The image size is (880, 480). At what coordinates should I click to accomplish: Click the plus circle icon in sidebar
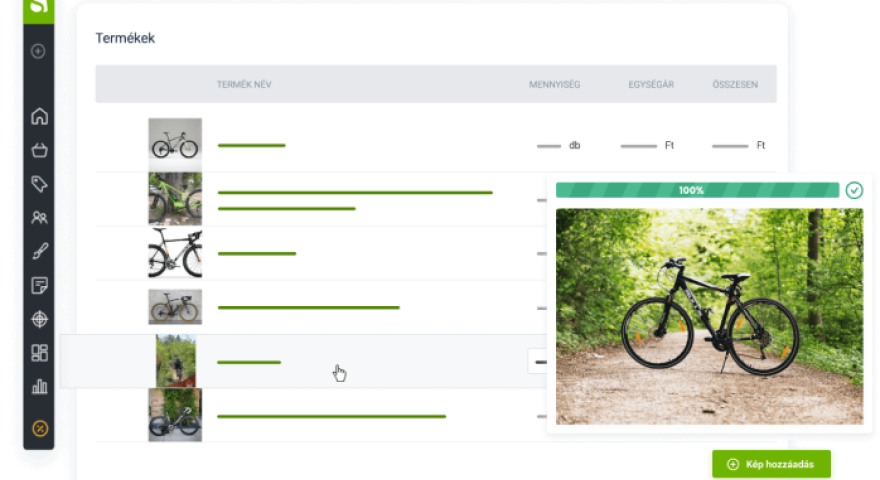38,52
